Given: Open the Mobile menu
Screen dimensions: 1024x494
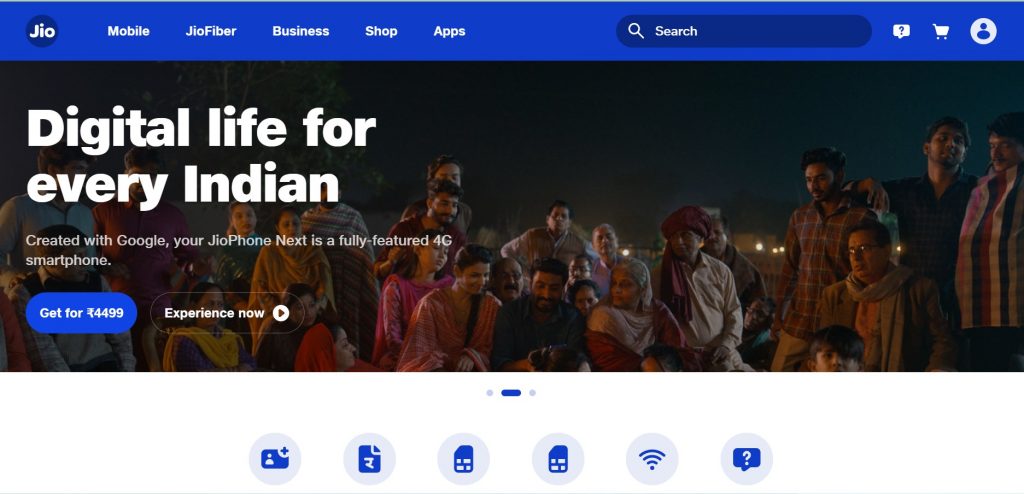Looking at the screenshot, I should point(129,31).
